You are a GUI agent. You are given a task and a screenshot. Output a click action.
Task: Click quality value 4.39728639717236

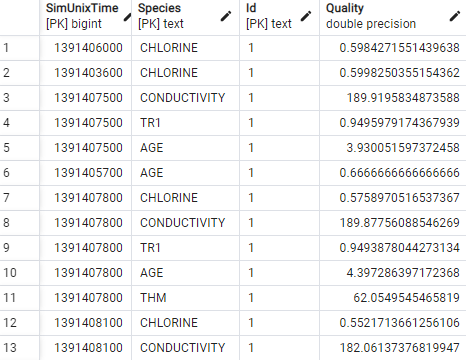tap(393, 273)
